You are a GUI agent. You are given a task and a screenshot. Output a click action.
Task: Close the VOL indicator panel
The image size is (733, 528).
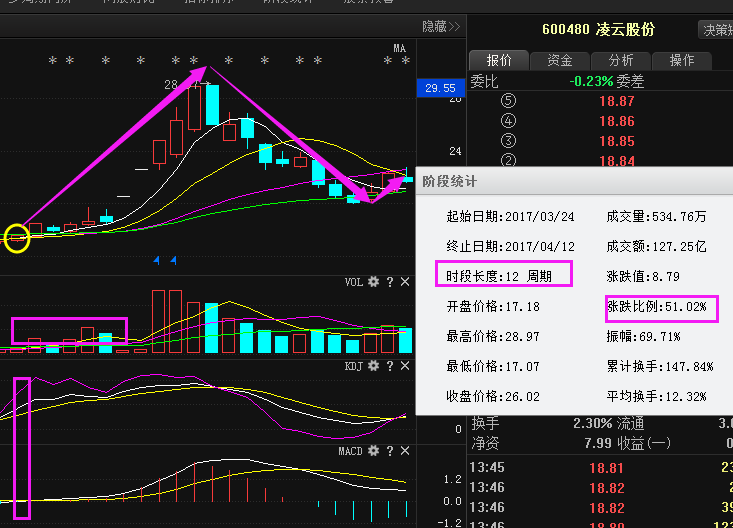[405, 282]
